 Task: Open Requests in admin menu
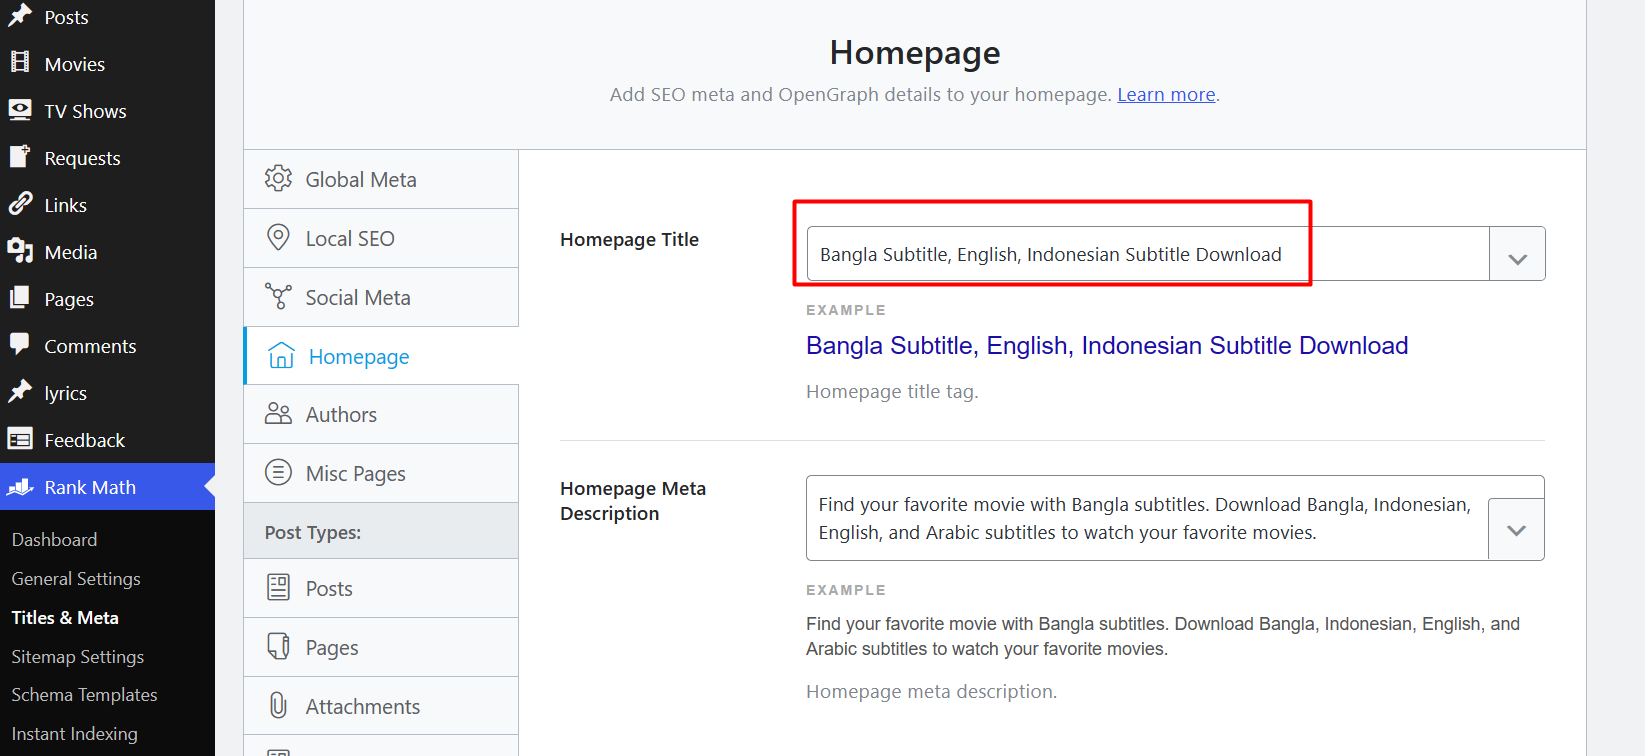click(x=107, y=157)
